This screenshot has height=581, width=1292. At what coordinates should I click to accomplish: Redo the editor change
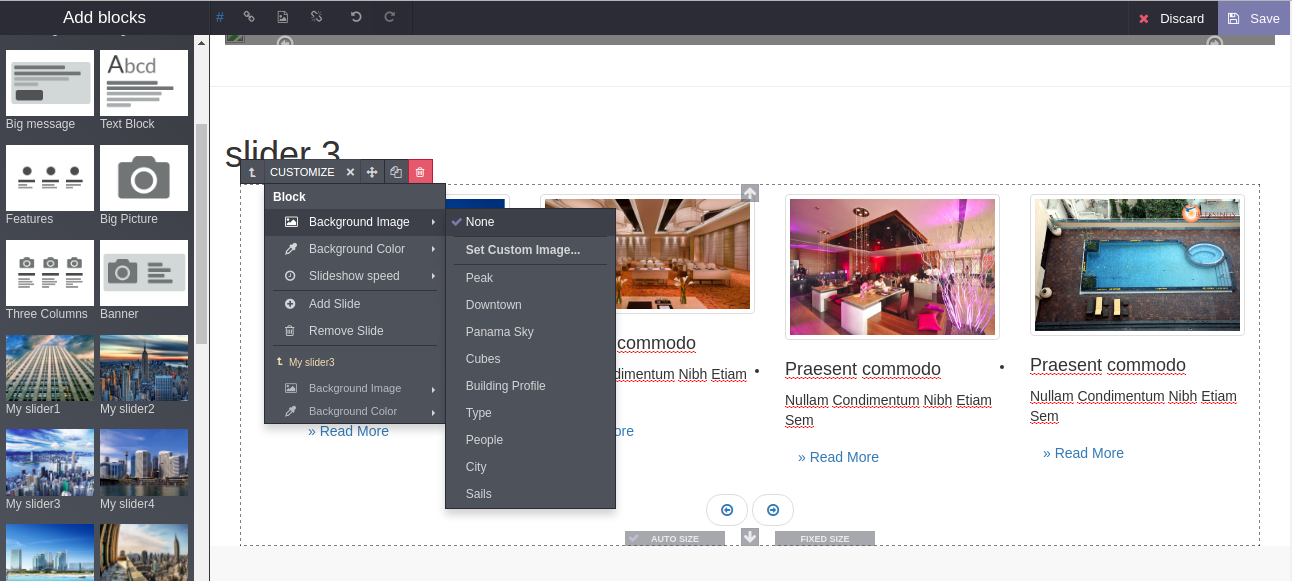point(390,18)
